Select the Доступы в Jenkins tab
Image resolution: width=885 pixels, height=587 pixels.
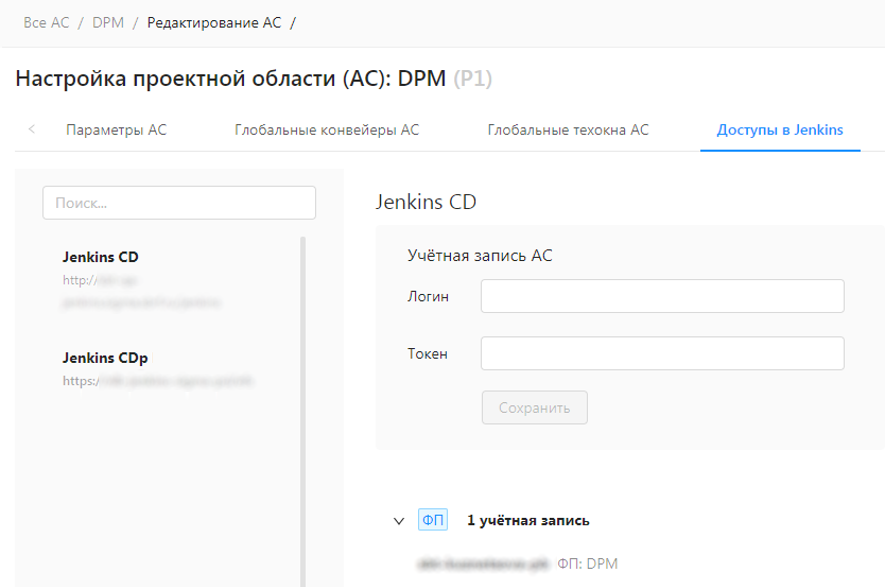(x=779, y=130)
